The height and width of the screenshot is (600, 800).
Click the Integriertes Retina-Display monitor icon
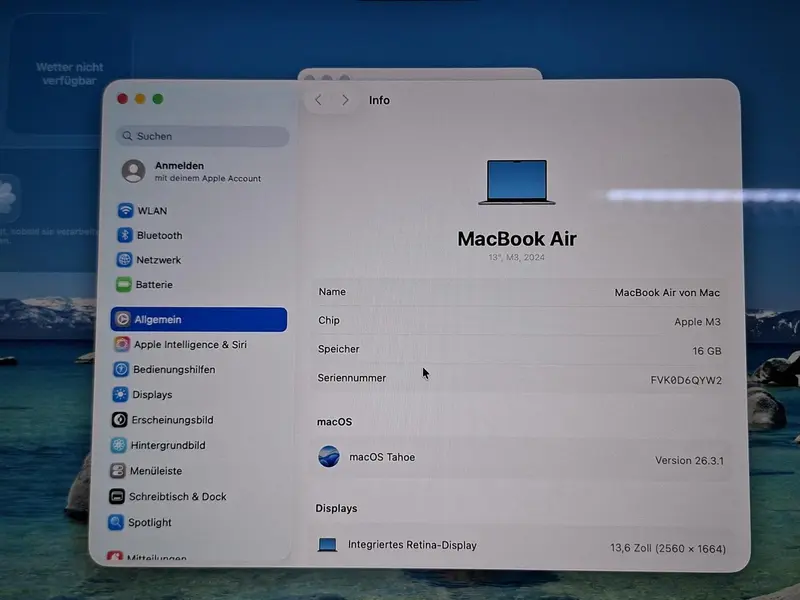click(327, 544)
